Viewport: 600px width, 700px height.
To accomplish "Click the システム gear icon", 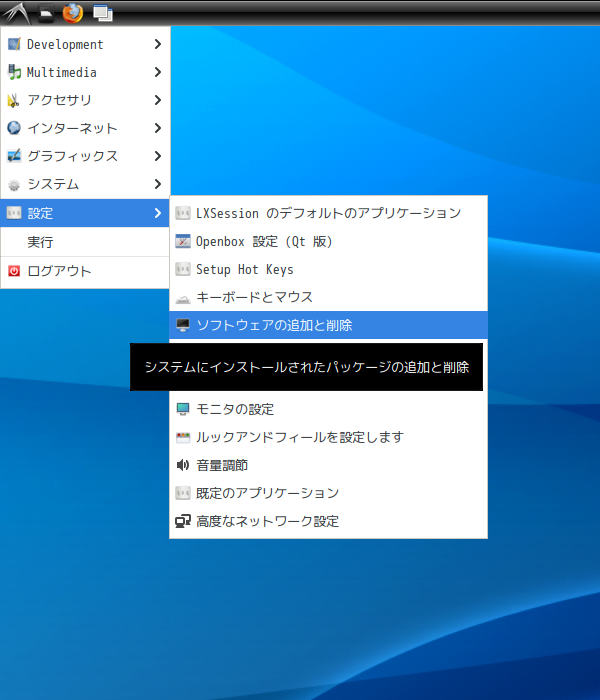I will (x=14, y=184).
